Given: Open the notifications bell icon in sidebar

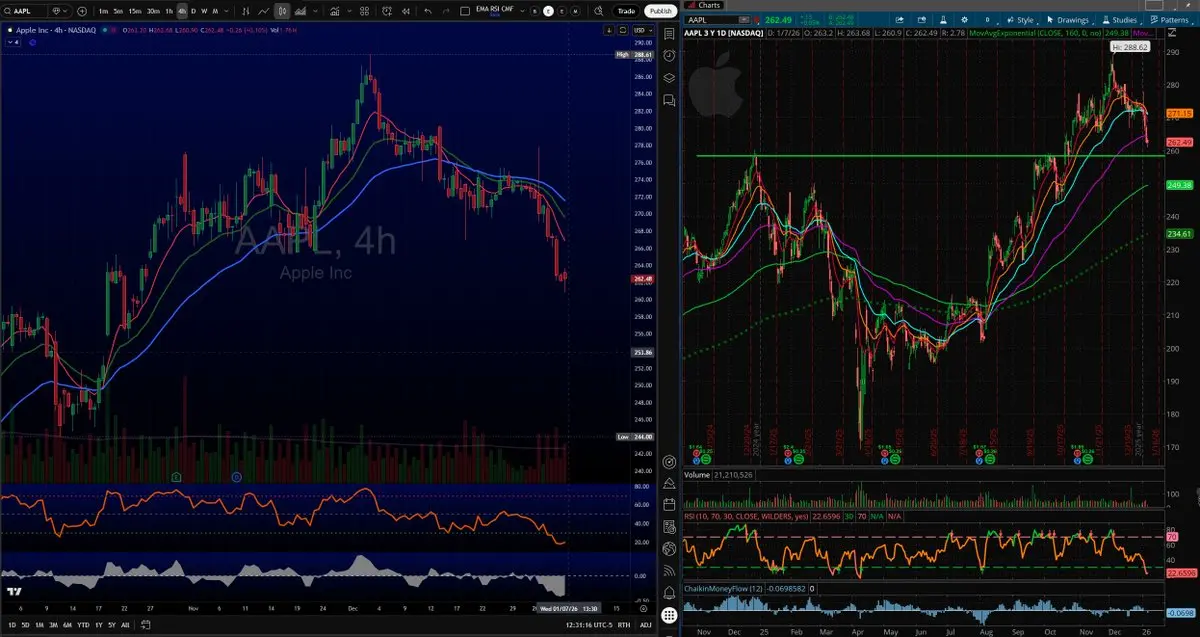Looking at the screenshot, I should pyautogui.click(x=669, y=592).
